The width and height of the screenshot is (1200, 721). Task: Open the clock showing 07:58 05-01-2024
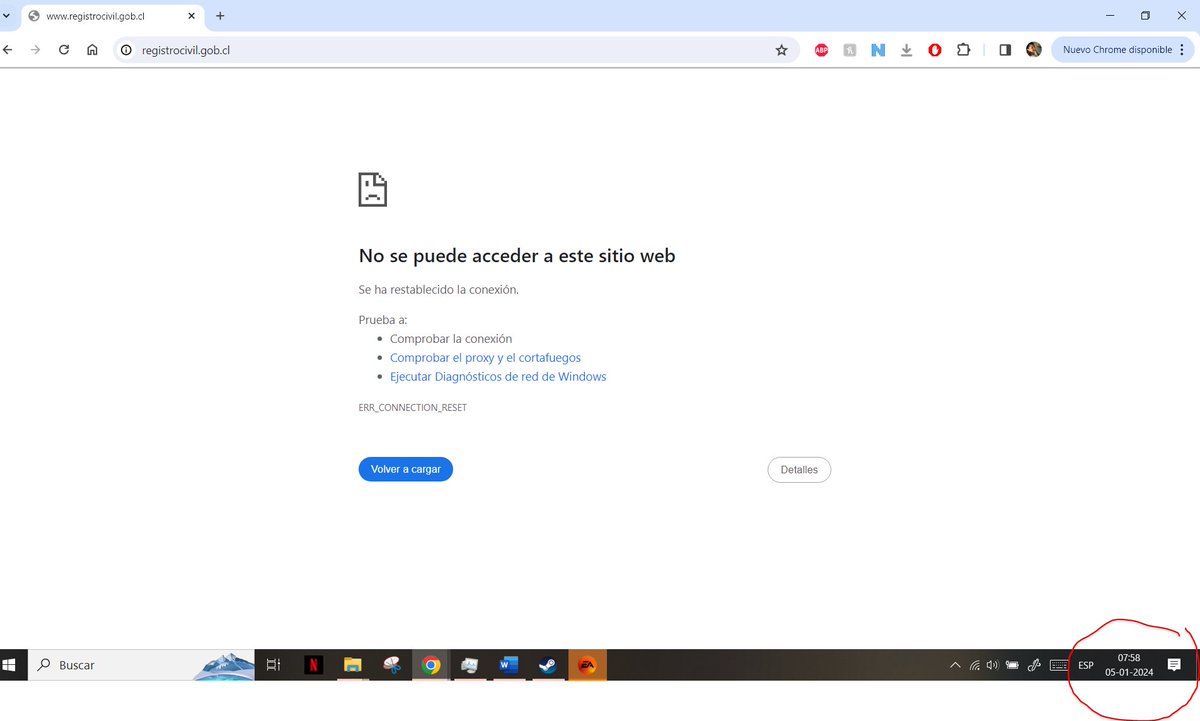tap(1129, 664)
